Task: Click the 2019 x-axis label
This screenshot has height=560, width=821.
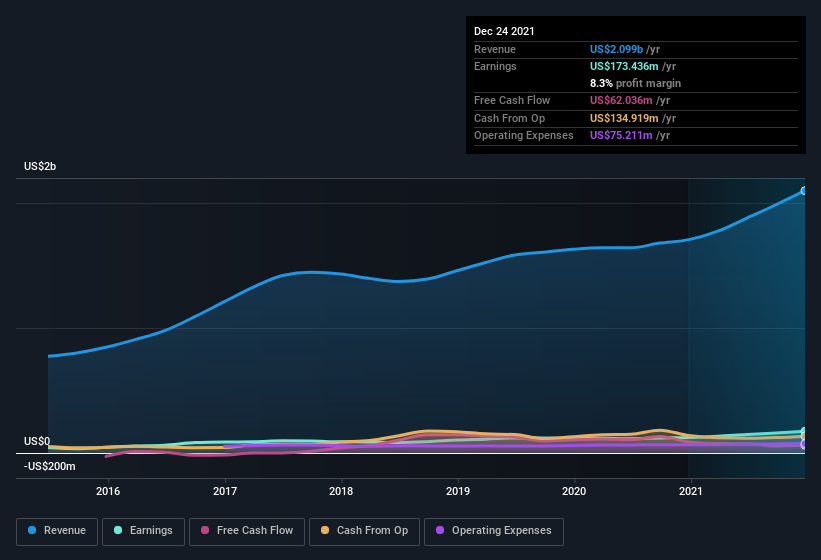Action: pos(458,491)
